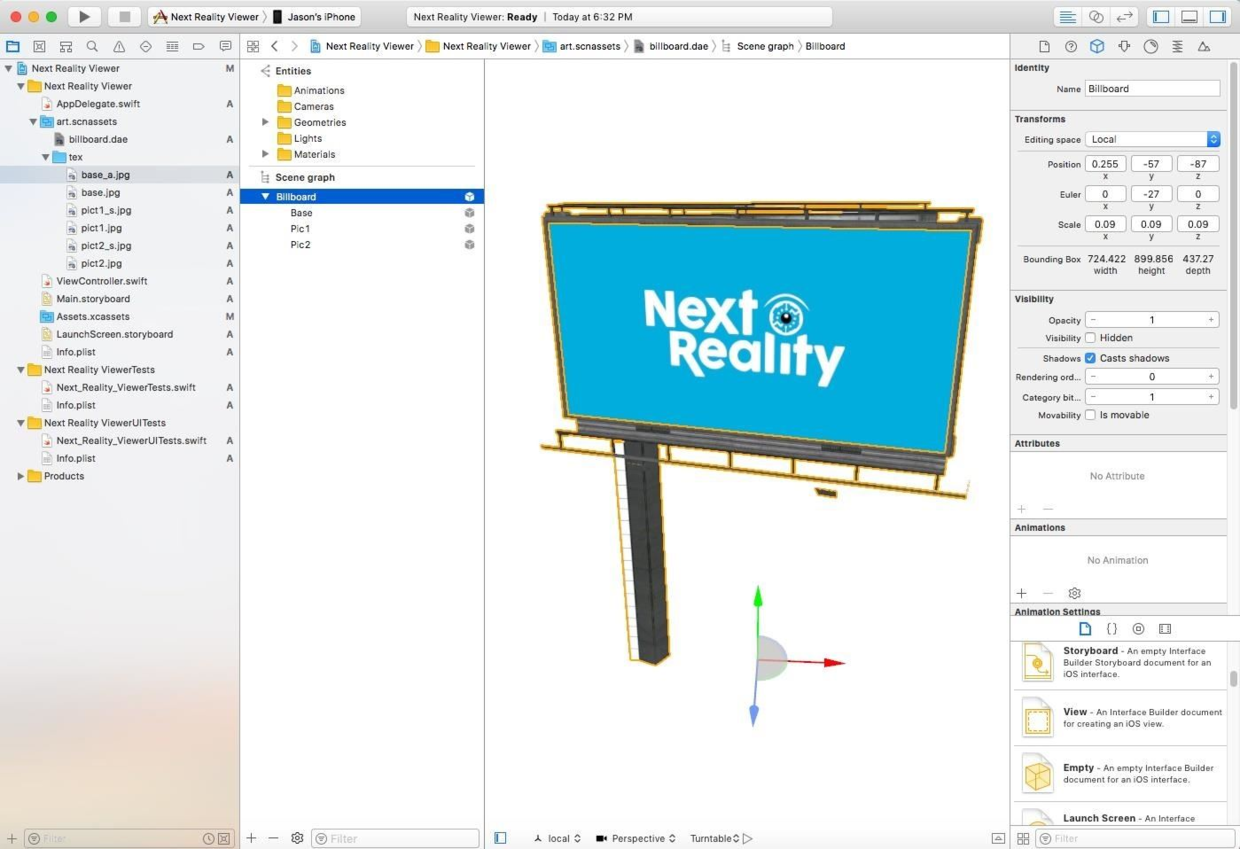Viewport: 1240px width, 849px height.
Task: Open the scene editor settings gear
Action: 297,838
